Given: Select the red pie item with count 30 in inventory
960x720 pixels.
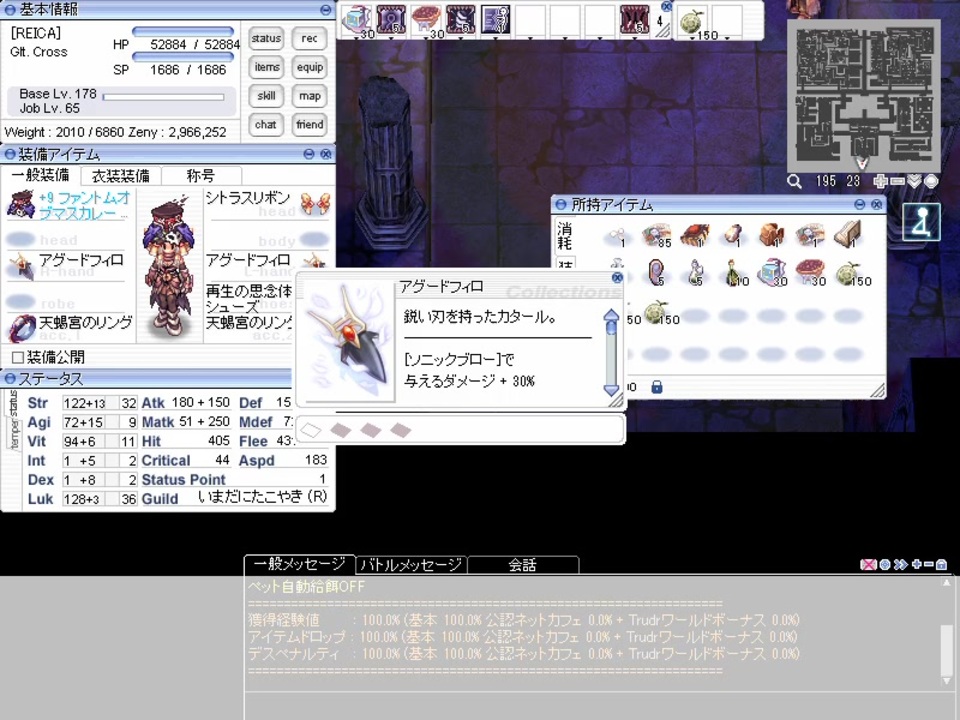Looking at the screenshot, I should [x=810, y=273].
